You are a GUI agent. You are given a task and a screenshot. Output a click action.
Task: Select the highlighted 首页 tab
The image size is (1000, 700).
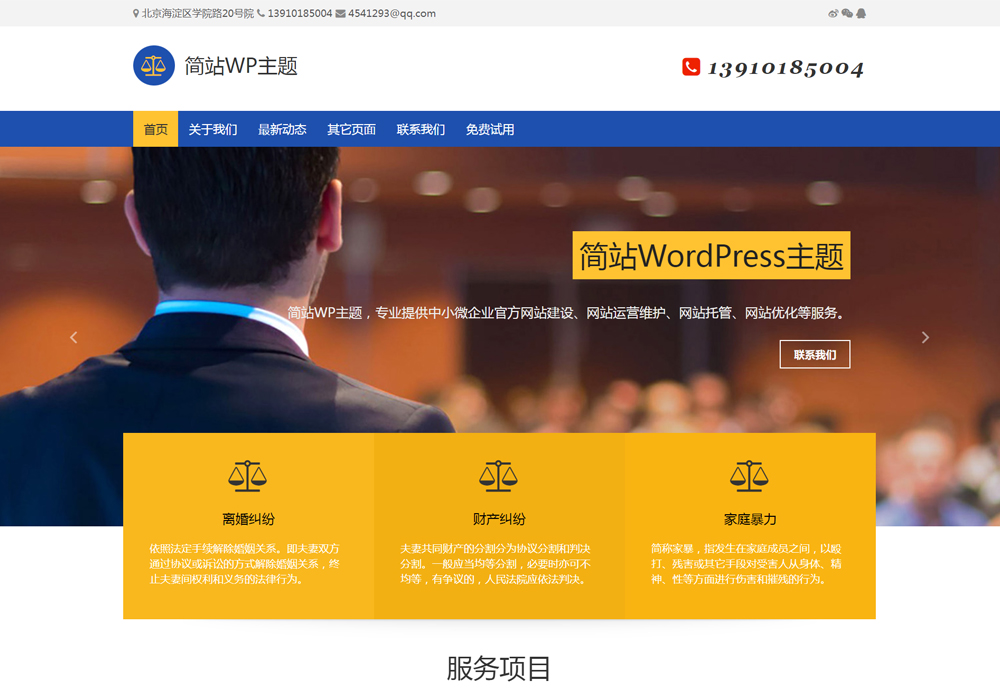coord(155,128)
